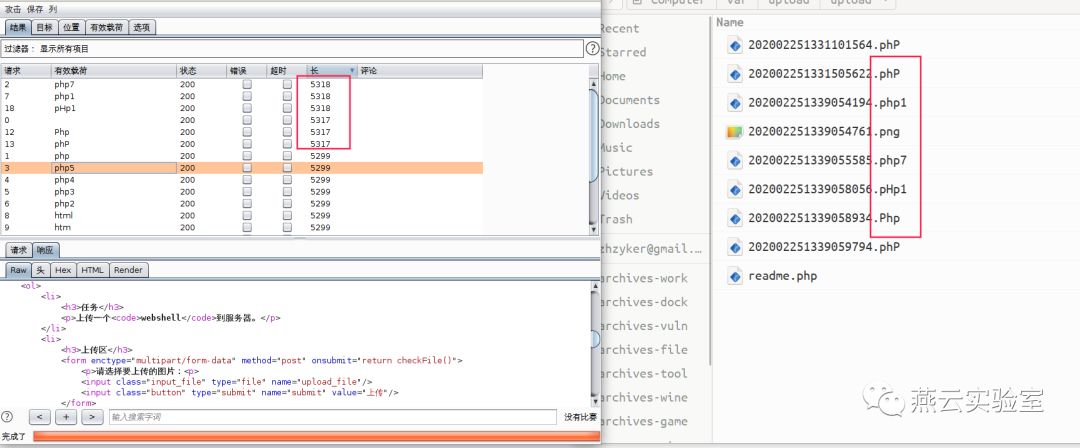
Task: Toggle the 错误 checkbox in the html row
Action: point(247,216)
